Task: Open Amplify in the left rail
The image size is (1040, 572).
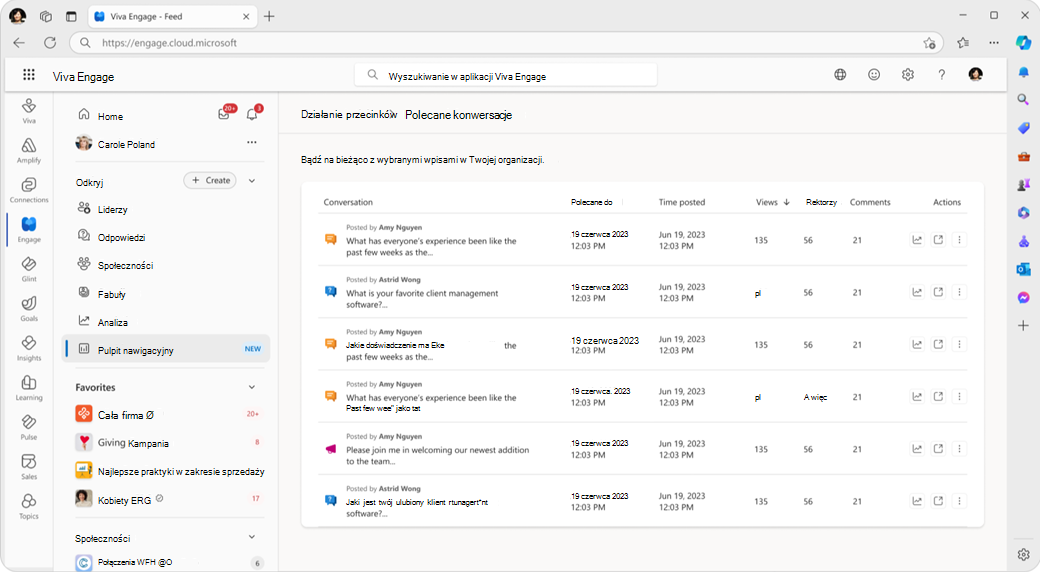Action: point(29,151)
